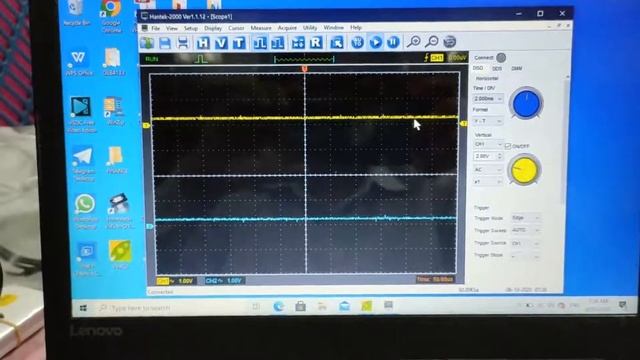Click the CH2 cyan zero-level marker
The height and width of the screenshot is (360, 640).
[150, 226]
